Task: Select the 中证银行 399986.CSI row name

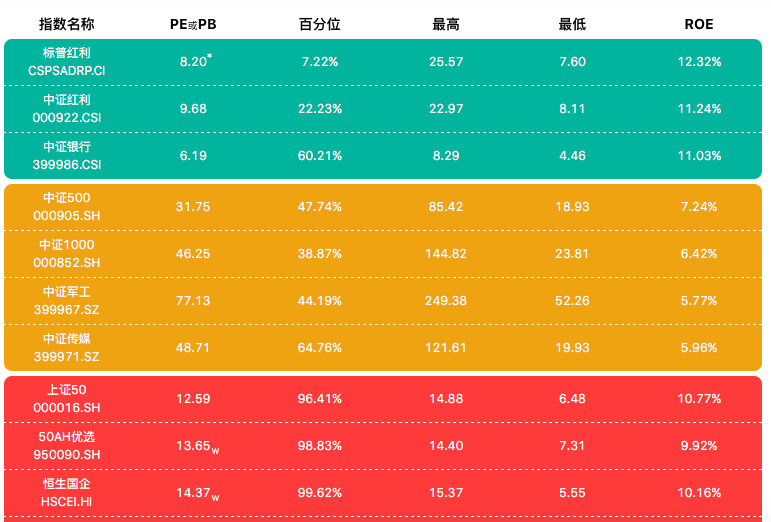Action: pos(67,155)
